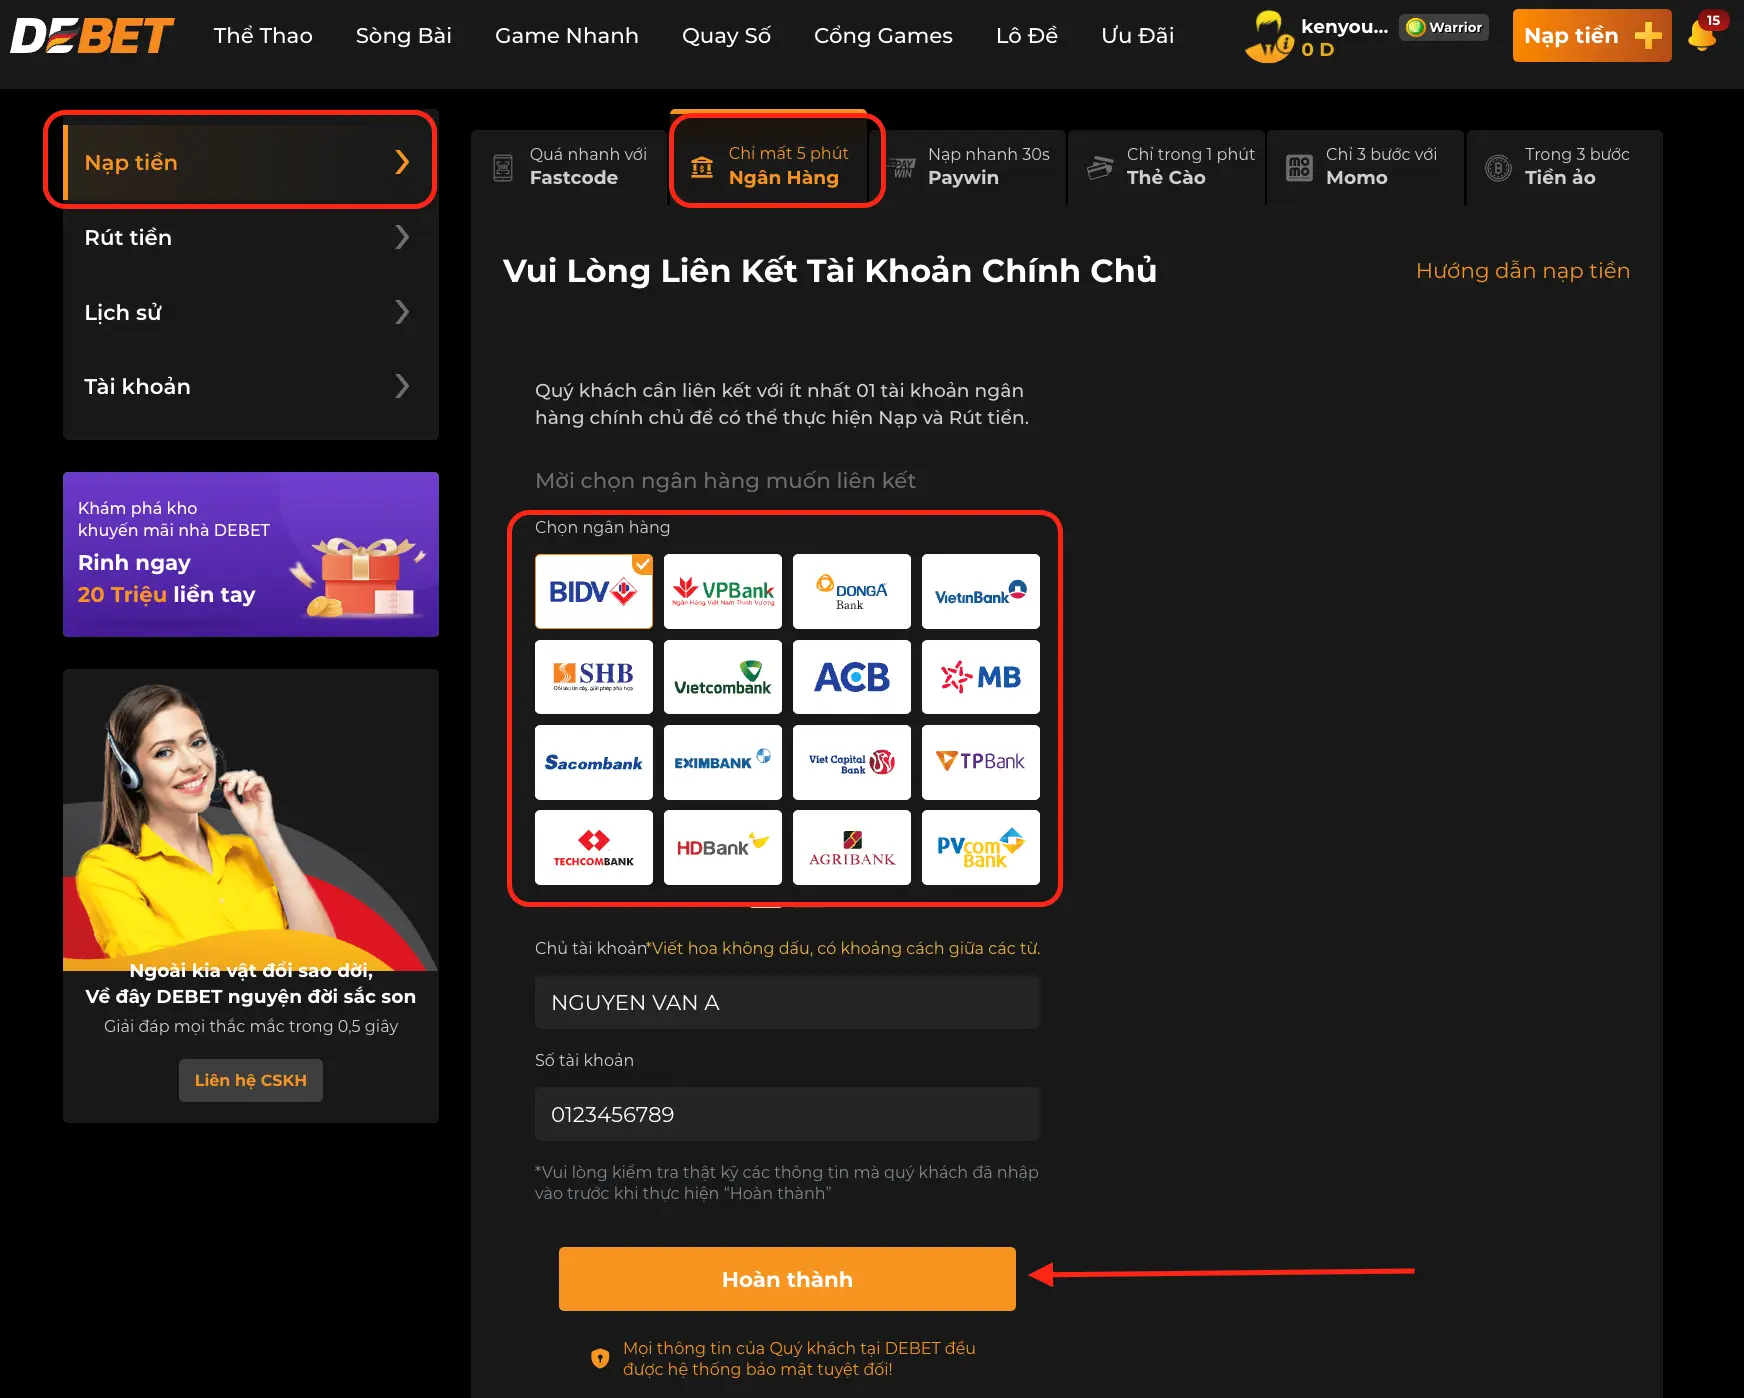The height and width of the screenshot is (1398, 1744).
Task: Select Agribank tile
Action: coord(852,847)
